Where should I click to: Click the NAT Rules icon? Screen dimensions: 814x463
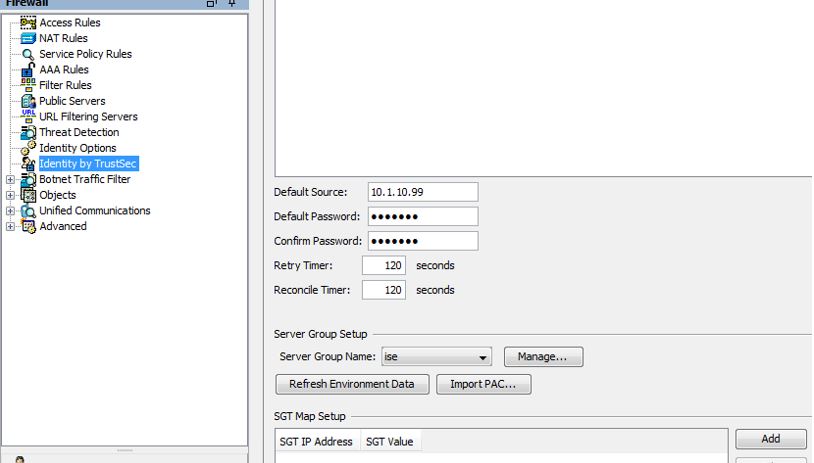tap(28, 38)
